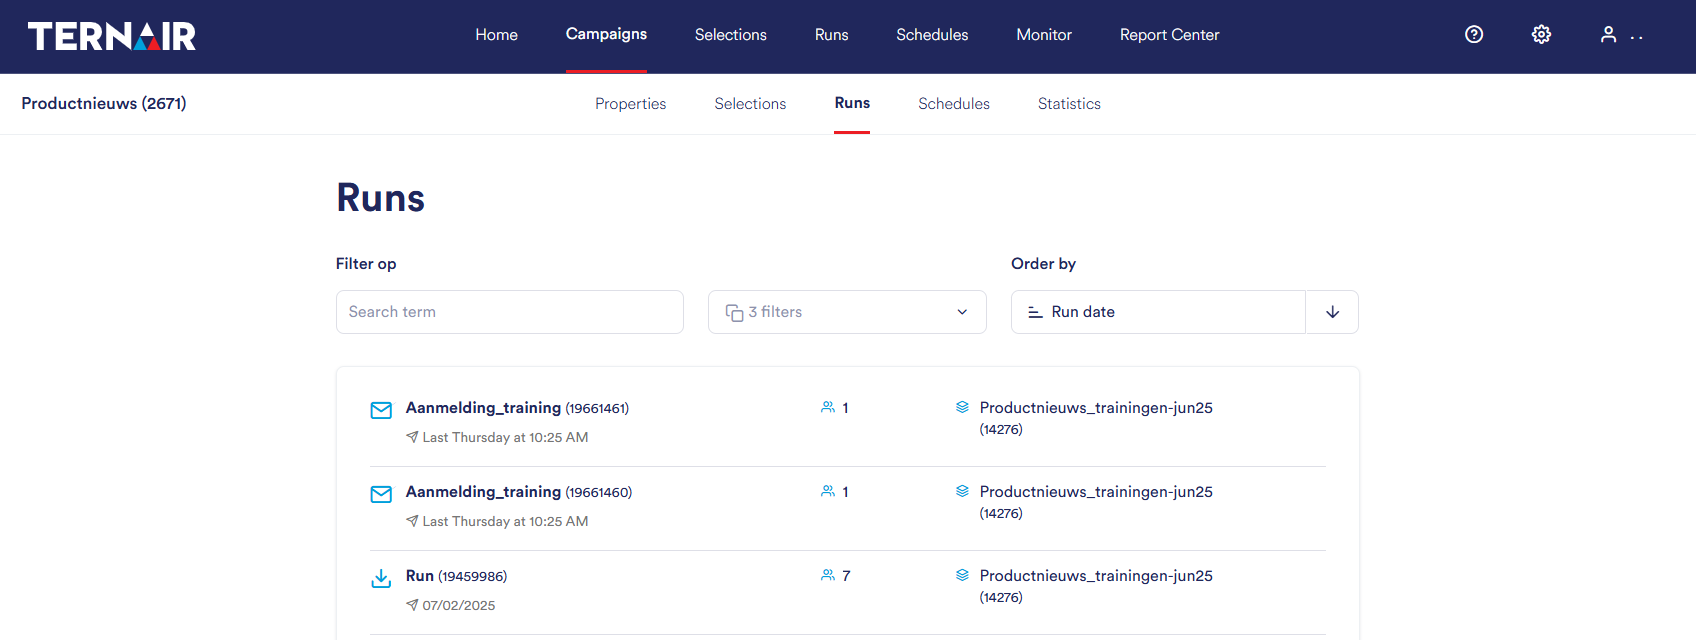Switch to the Properties tab
1696x640 pixels.
click(630, 104)
